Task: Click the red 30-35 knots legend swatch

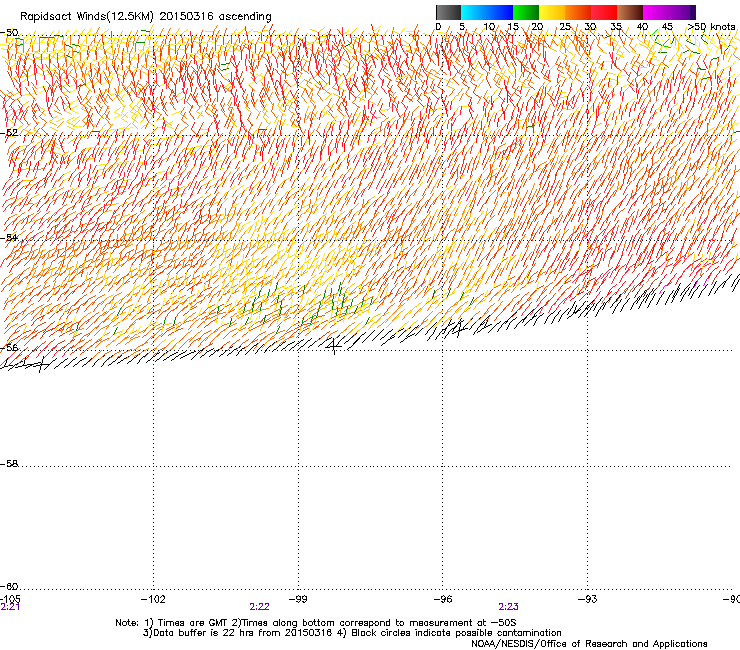Action: click(x=604, y=12)
